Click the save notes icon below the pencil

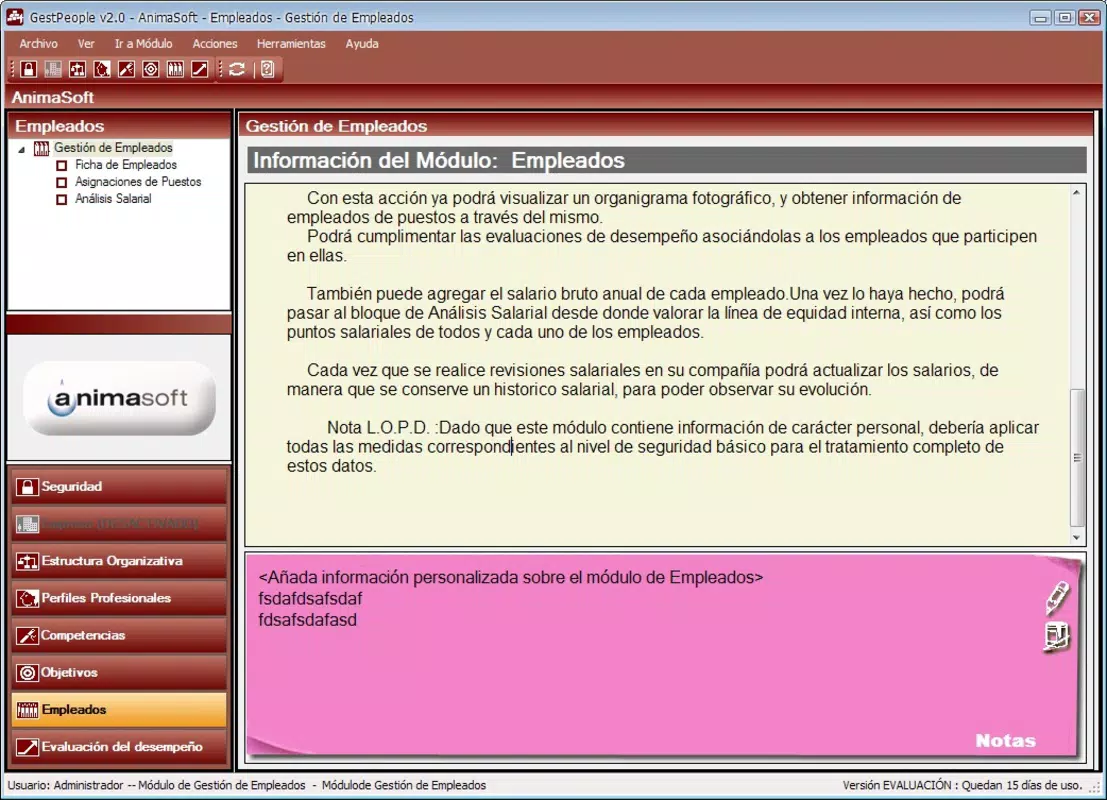click(1057, 637)
